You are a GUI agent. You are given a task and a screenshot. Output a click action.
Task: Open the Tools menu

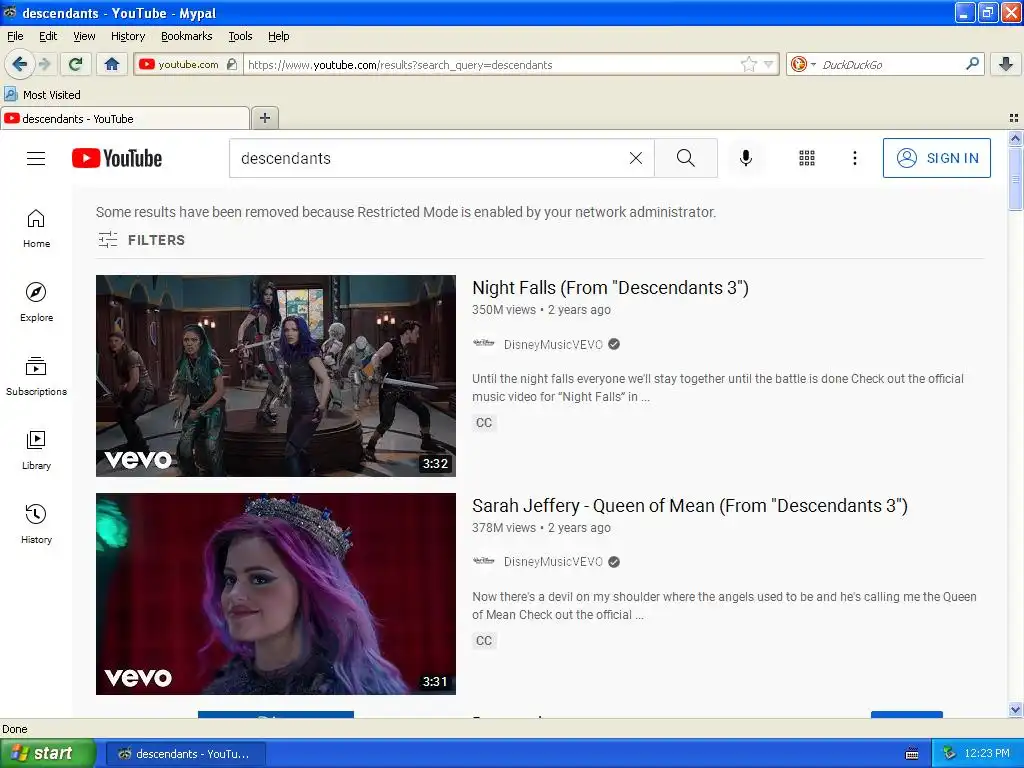click(240, 36)
